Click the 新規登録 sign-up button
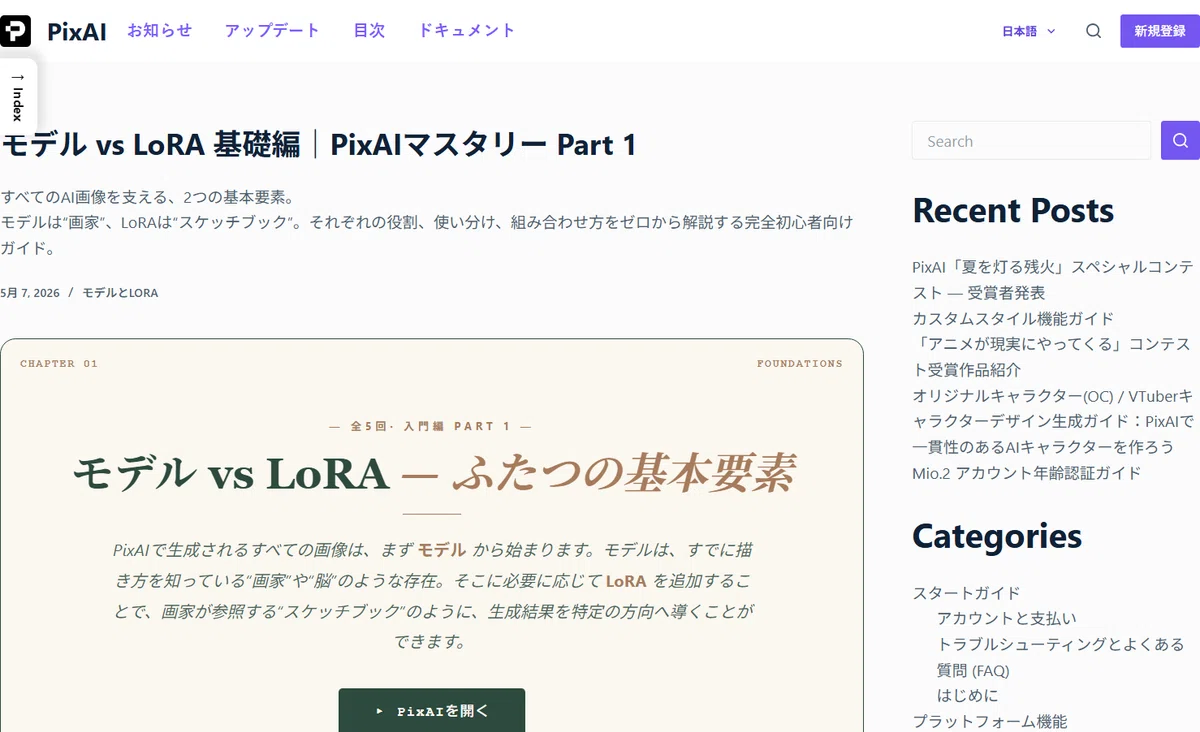Screen dimensions: 1200x732 tap(1160, 31)
